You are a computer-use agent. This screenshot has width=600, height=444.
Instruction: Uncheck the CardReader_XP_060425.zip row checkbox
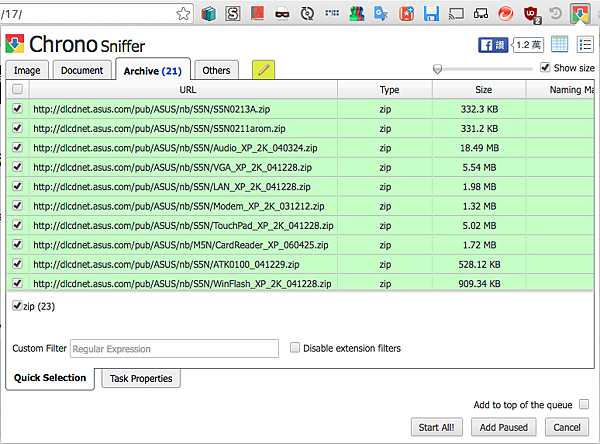coord(17,245)
